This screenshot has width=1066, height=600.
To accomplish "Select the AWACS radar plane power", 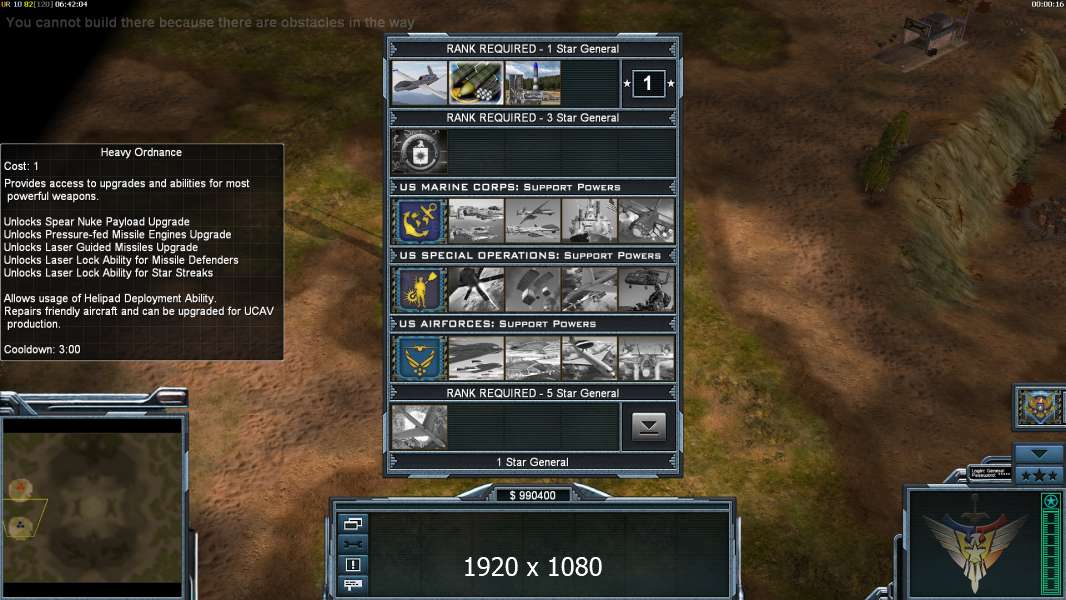I will (x=589, y=358).
